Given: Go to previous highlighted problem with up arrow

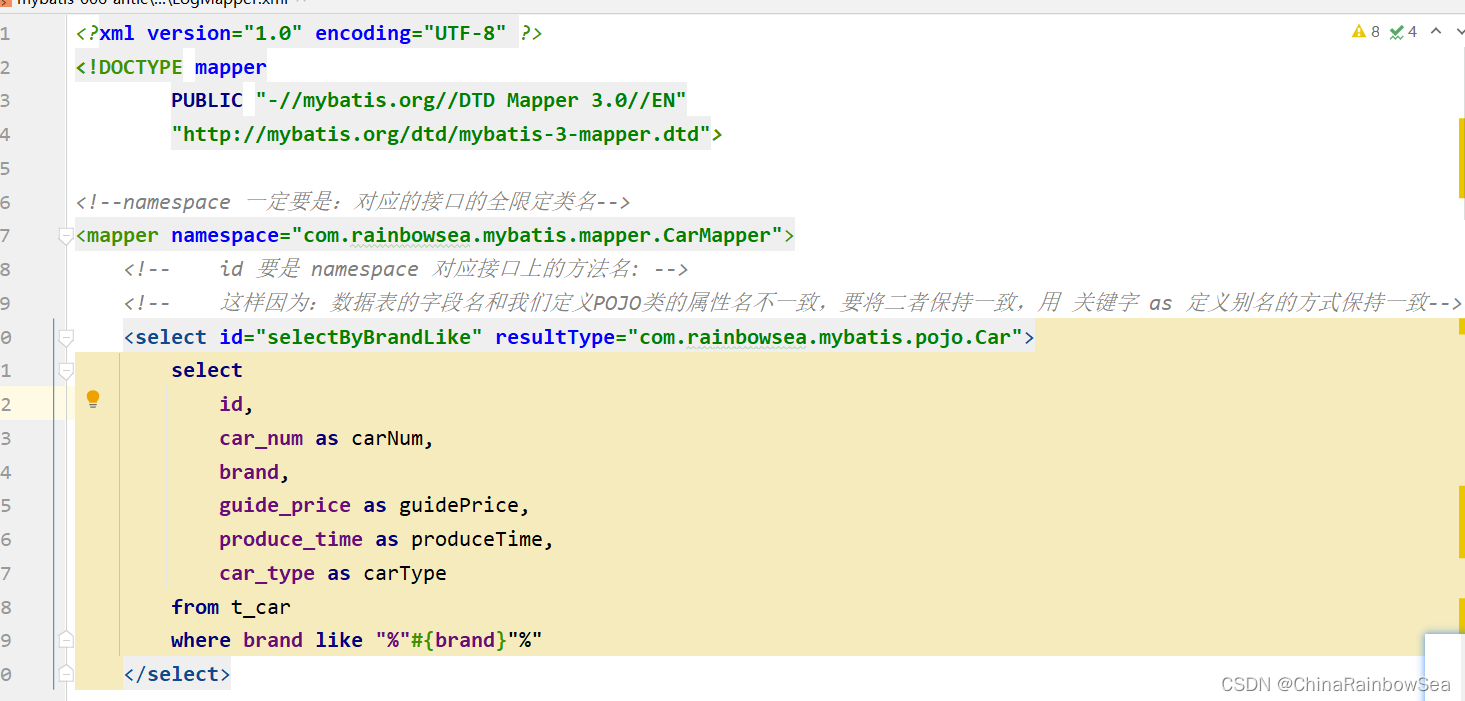Looking at the screenshot, I should [x=1436, y=32].
